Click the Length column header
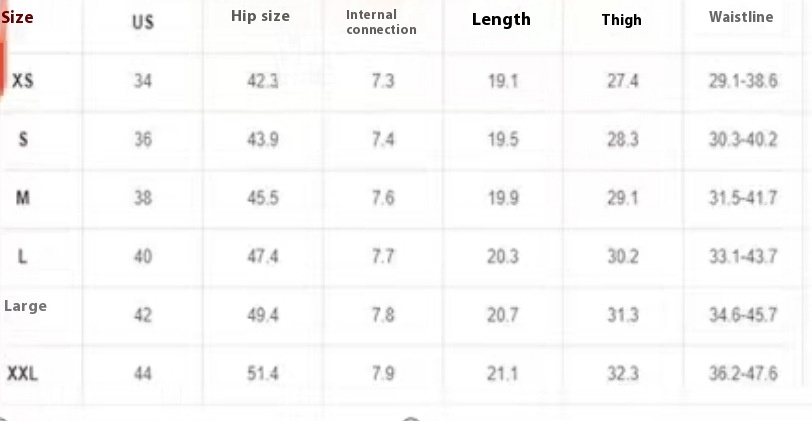 (501, 20)
